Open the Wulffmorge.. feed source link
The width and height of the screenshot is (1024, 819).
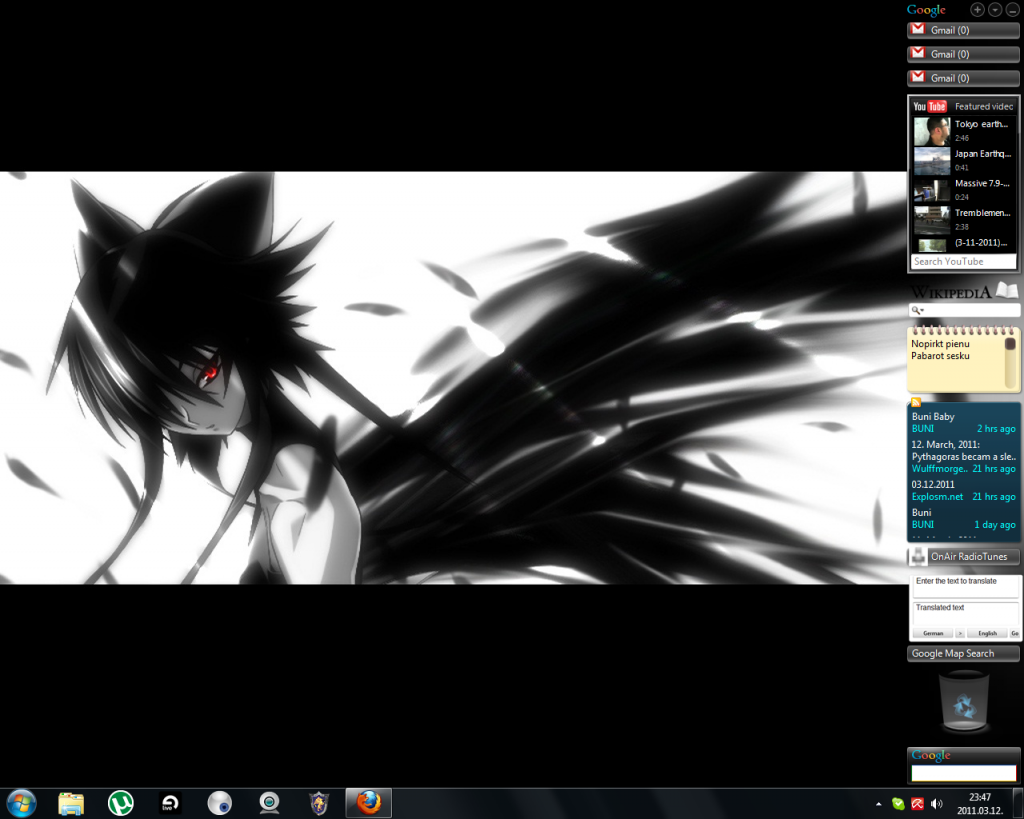pos(939,469)
